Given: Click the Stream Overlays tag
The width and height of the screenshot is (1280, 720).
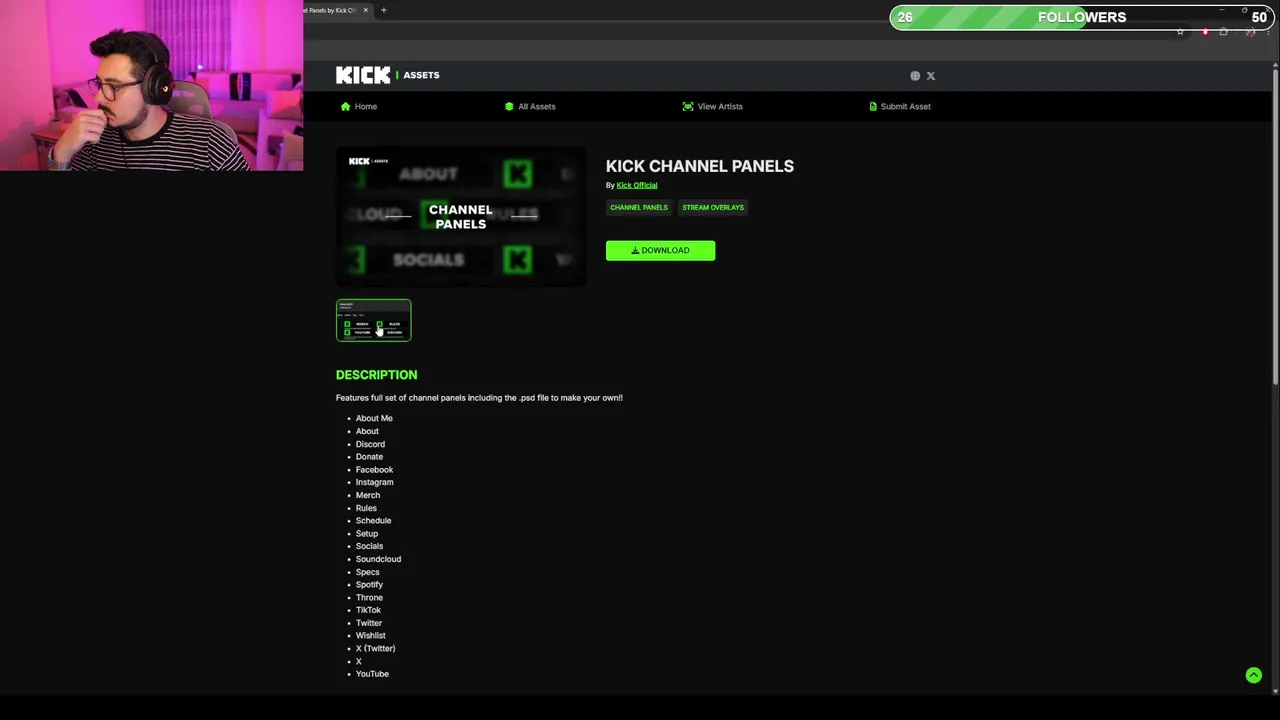Looking at the screenshot, I should [x=713, y=207].
